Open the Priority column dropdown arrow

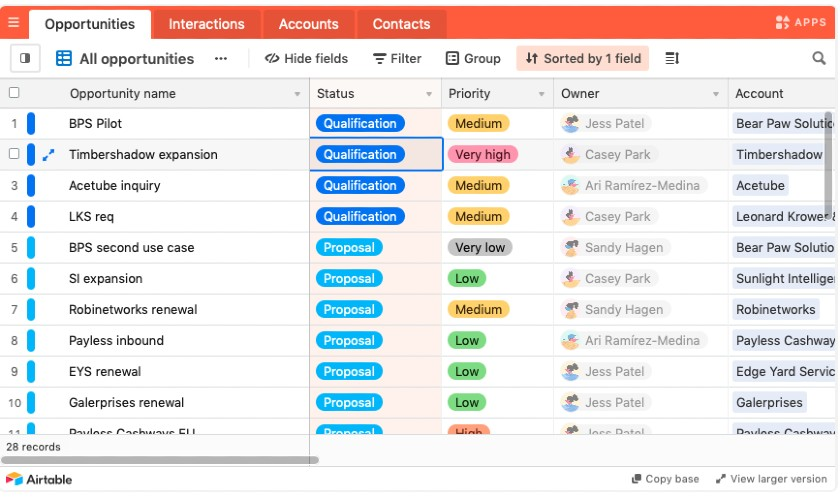[x=541, y=94]
